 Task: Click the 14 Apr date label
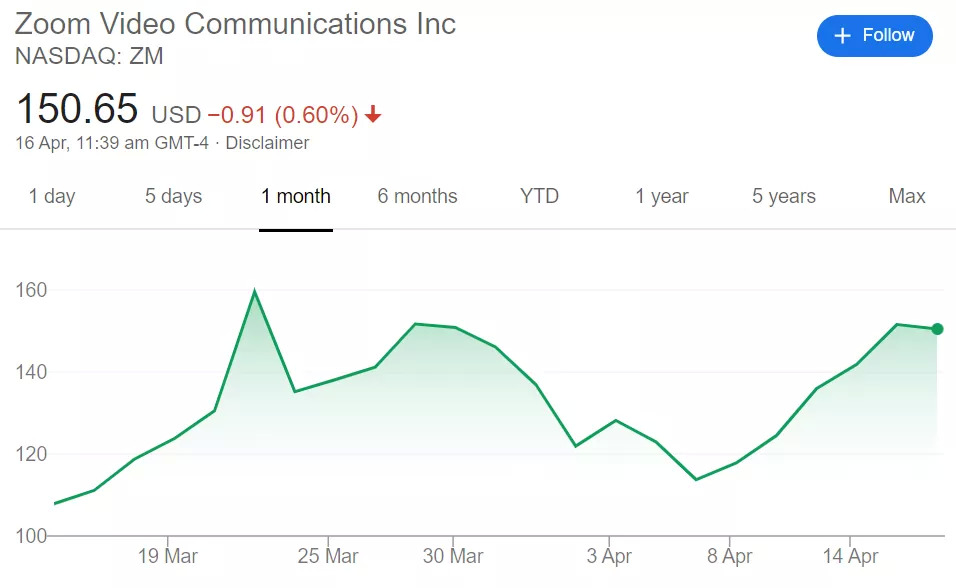click(850, 556)
